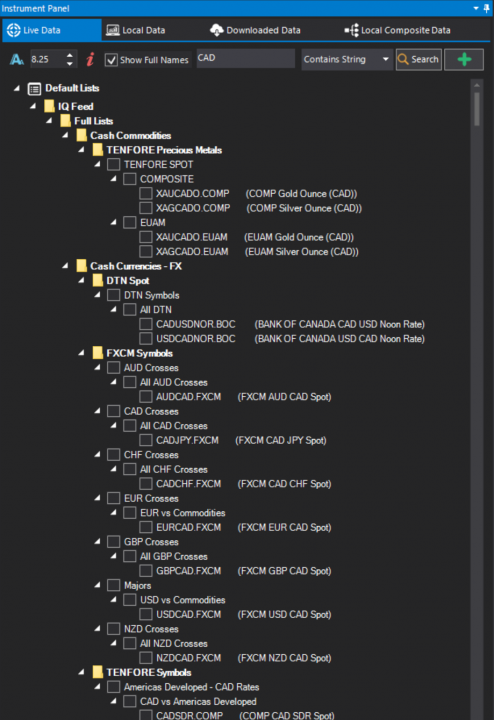
Task: Collapse the Cash Commodities folder
Action: (66, 135)
